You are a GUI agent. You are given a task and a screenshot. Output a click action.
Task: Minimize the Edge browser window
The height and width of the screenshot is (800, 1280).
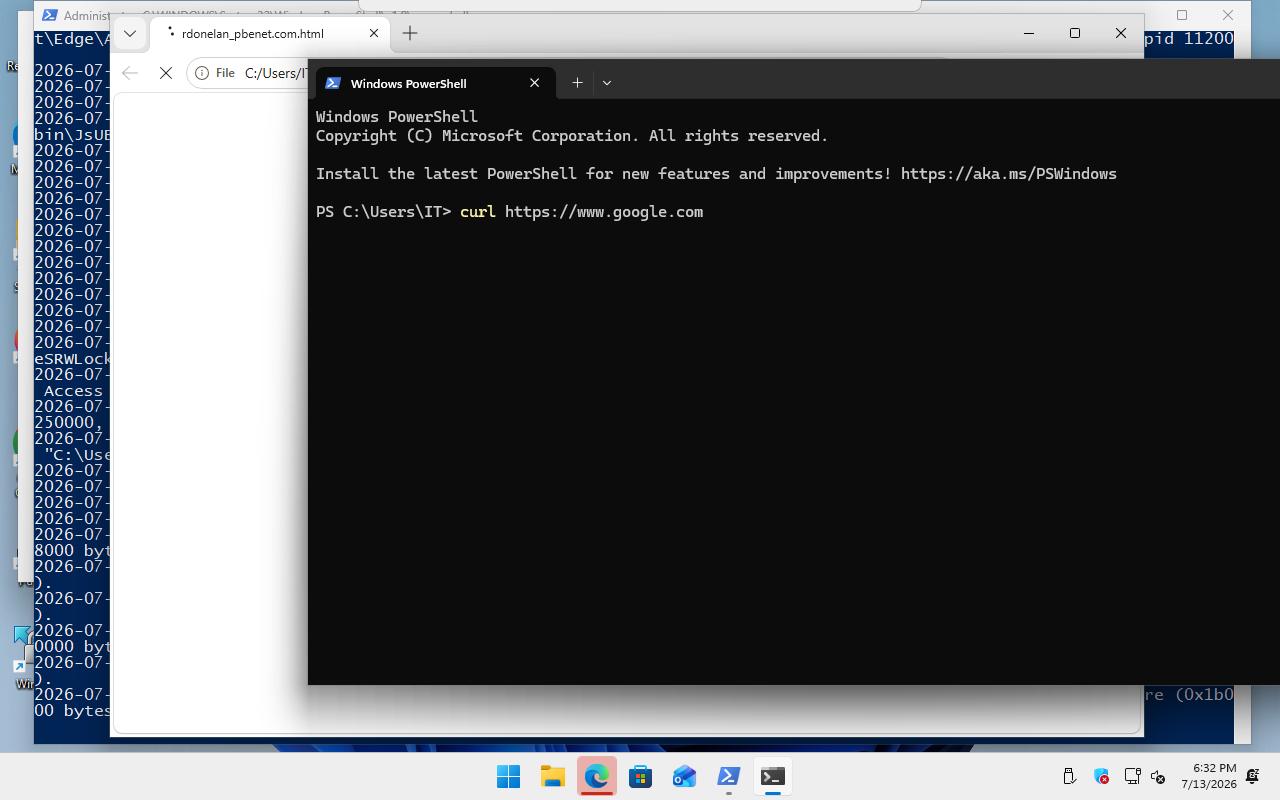click(1028, 33)
